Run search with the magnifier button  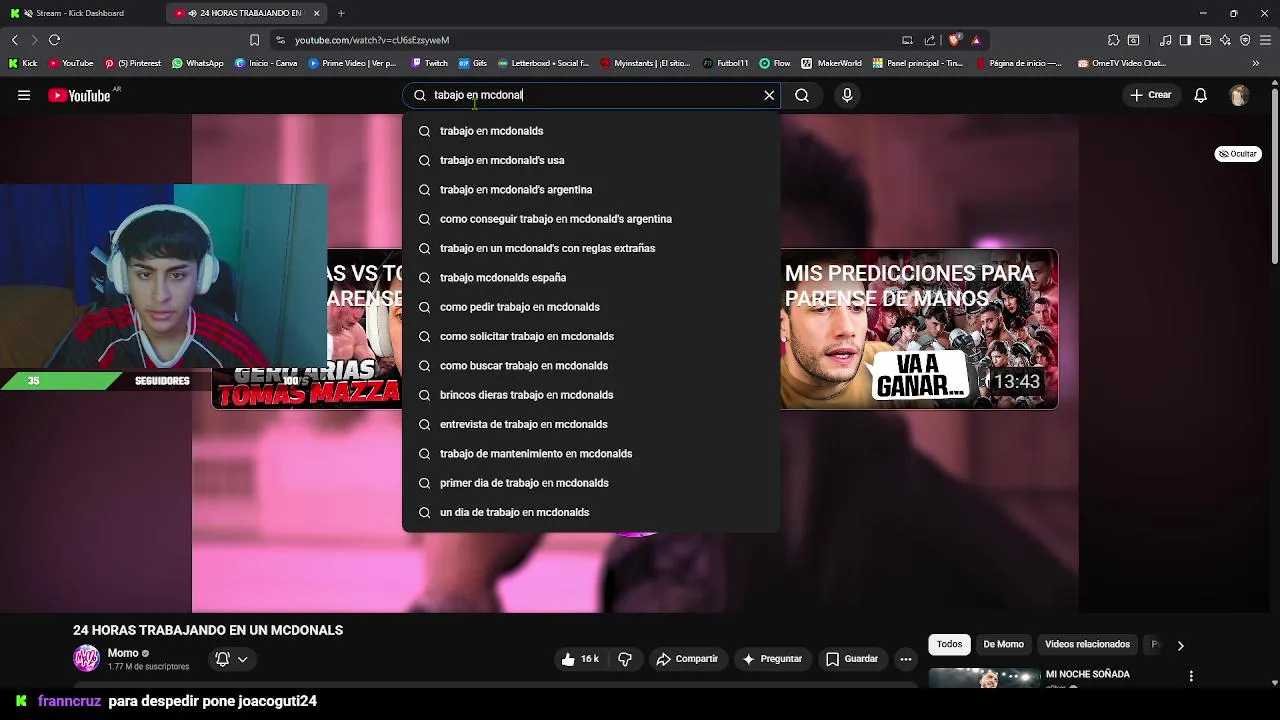(802, 95)
